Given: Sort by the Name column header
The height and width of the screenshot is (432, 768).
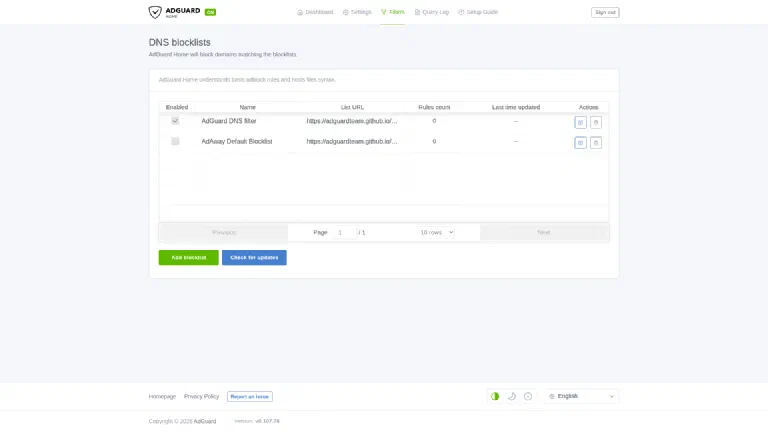Looking at the screenshot, I should [247, 107].
